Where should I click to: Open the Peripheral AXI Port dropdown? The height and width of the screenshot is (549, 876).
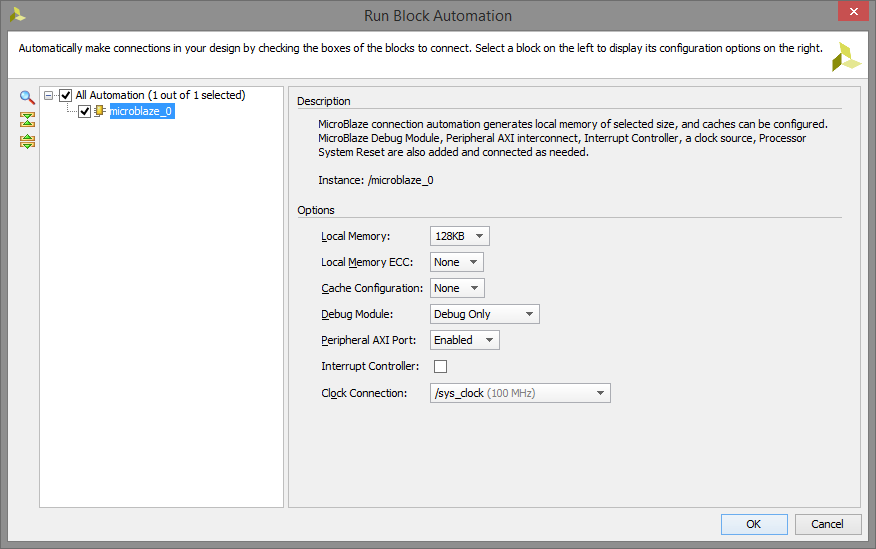[x=464, y=340]
